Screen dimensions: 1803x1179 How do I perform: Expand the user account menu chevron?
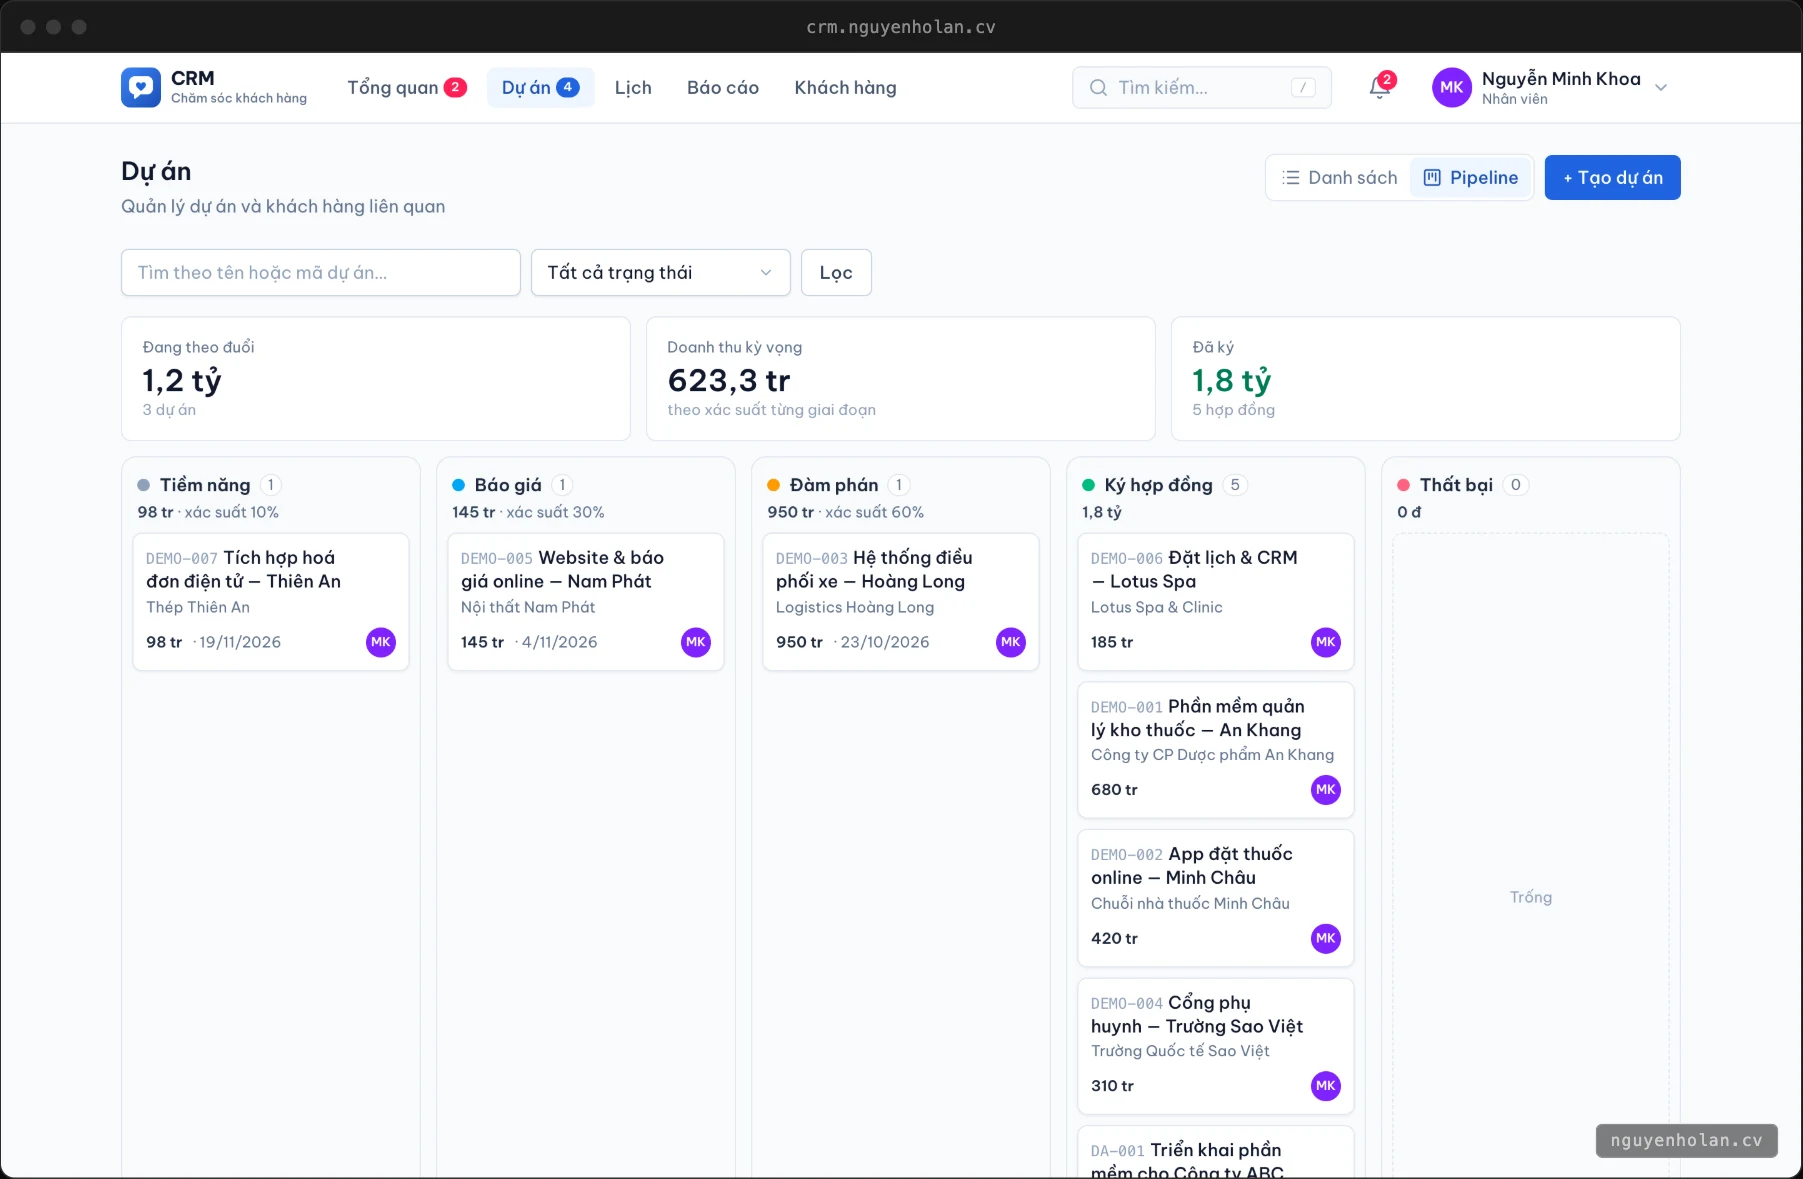click(x=1661, y=87)
